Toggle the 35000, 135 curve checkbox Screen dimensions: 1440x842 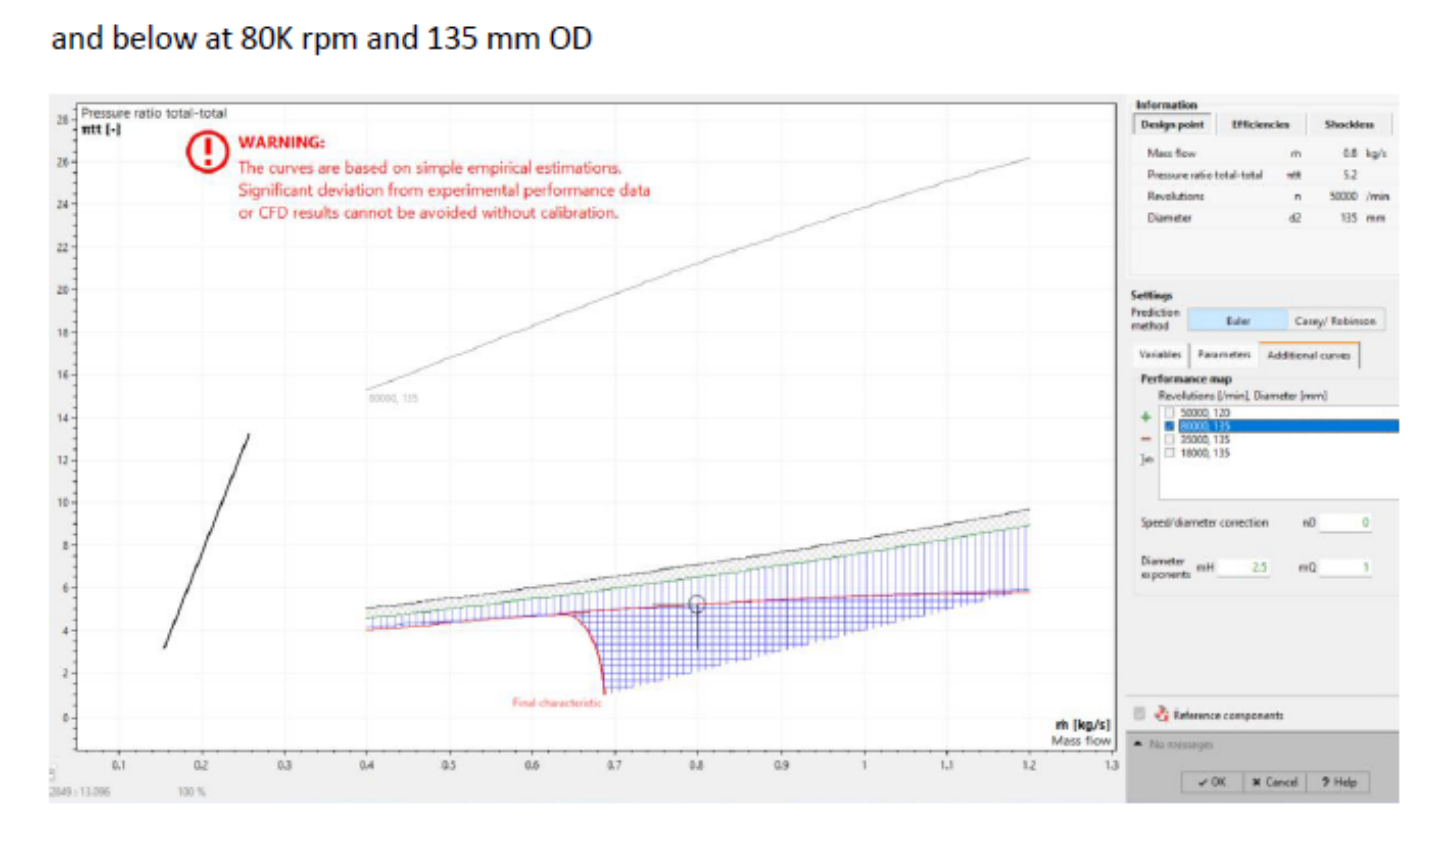[x=1169, y=439]
